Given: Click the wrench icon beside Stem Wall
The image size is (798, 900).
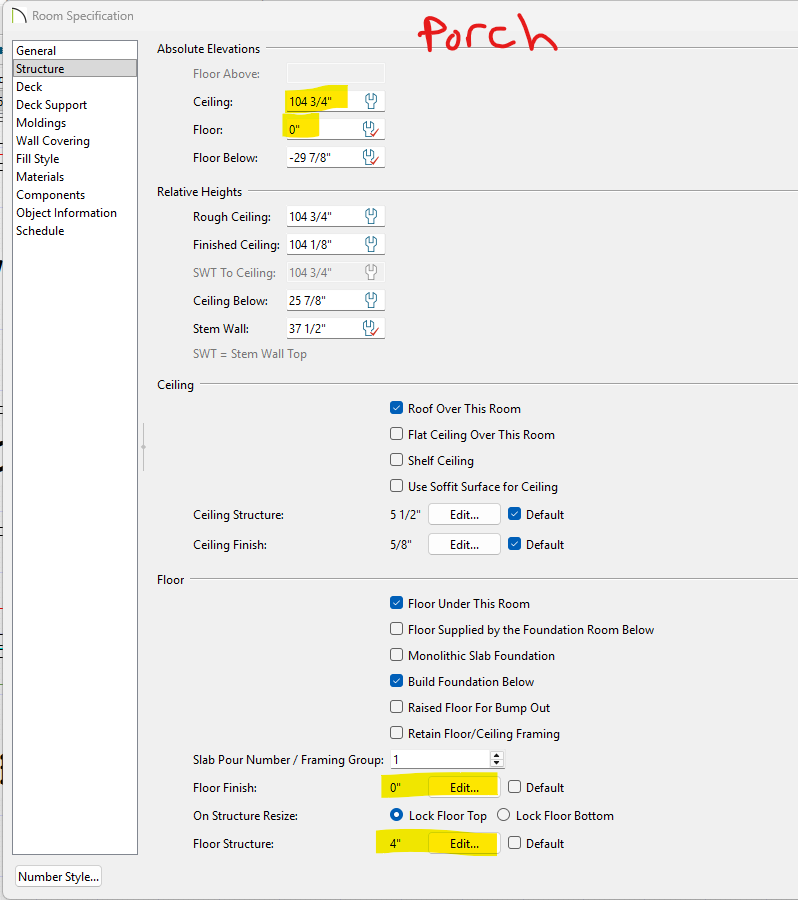Looking at the screenshot, I should point(370,329).
